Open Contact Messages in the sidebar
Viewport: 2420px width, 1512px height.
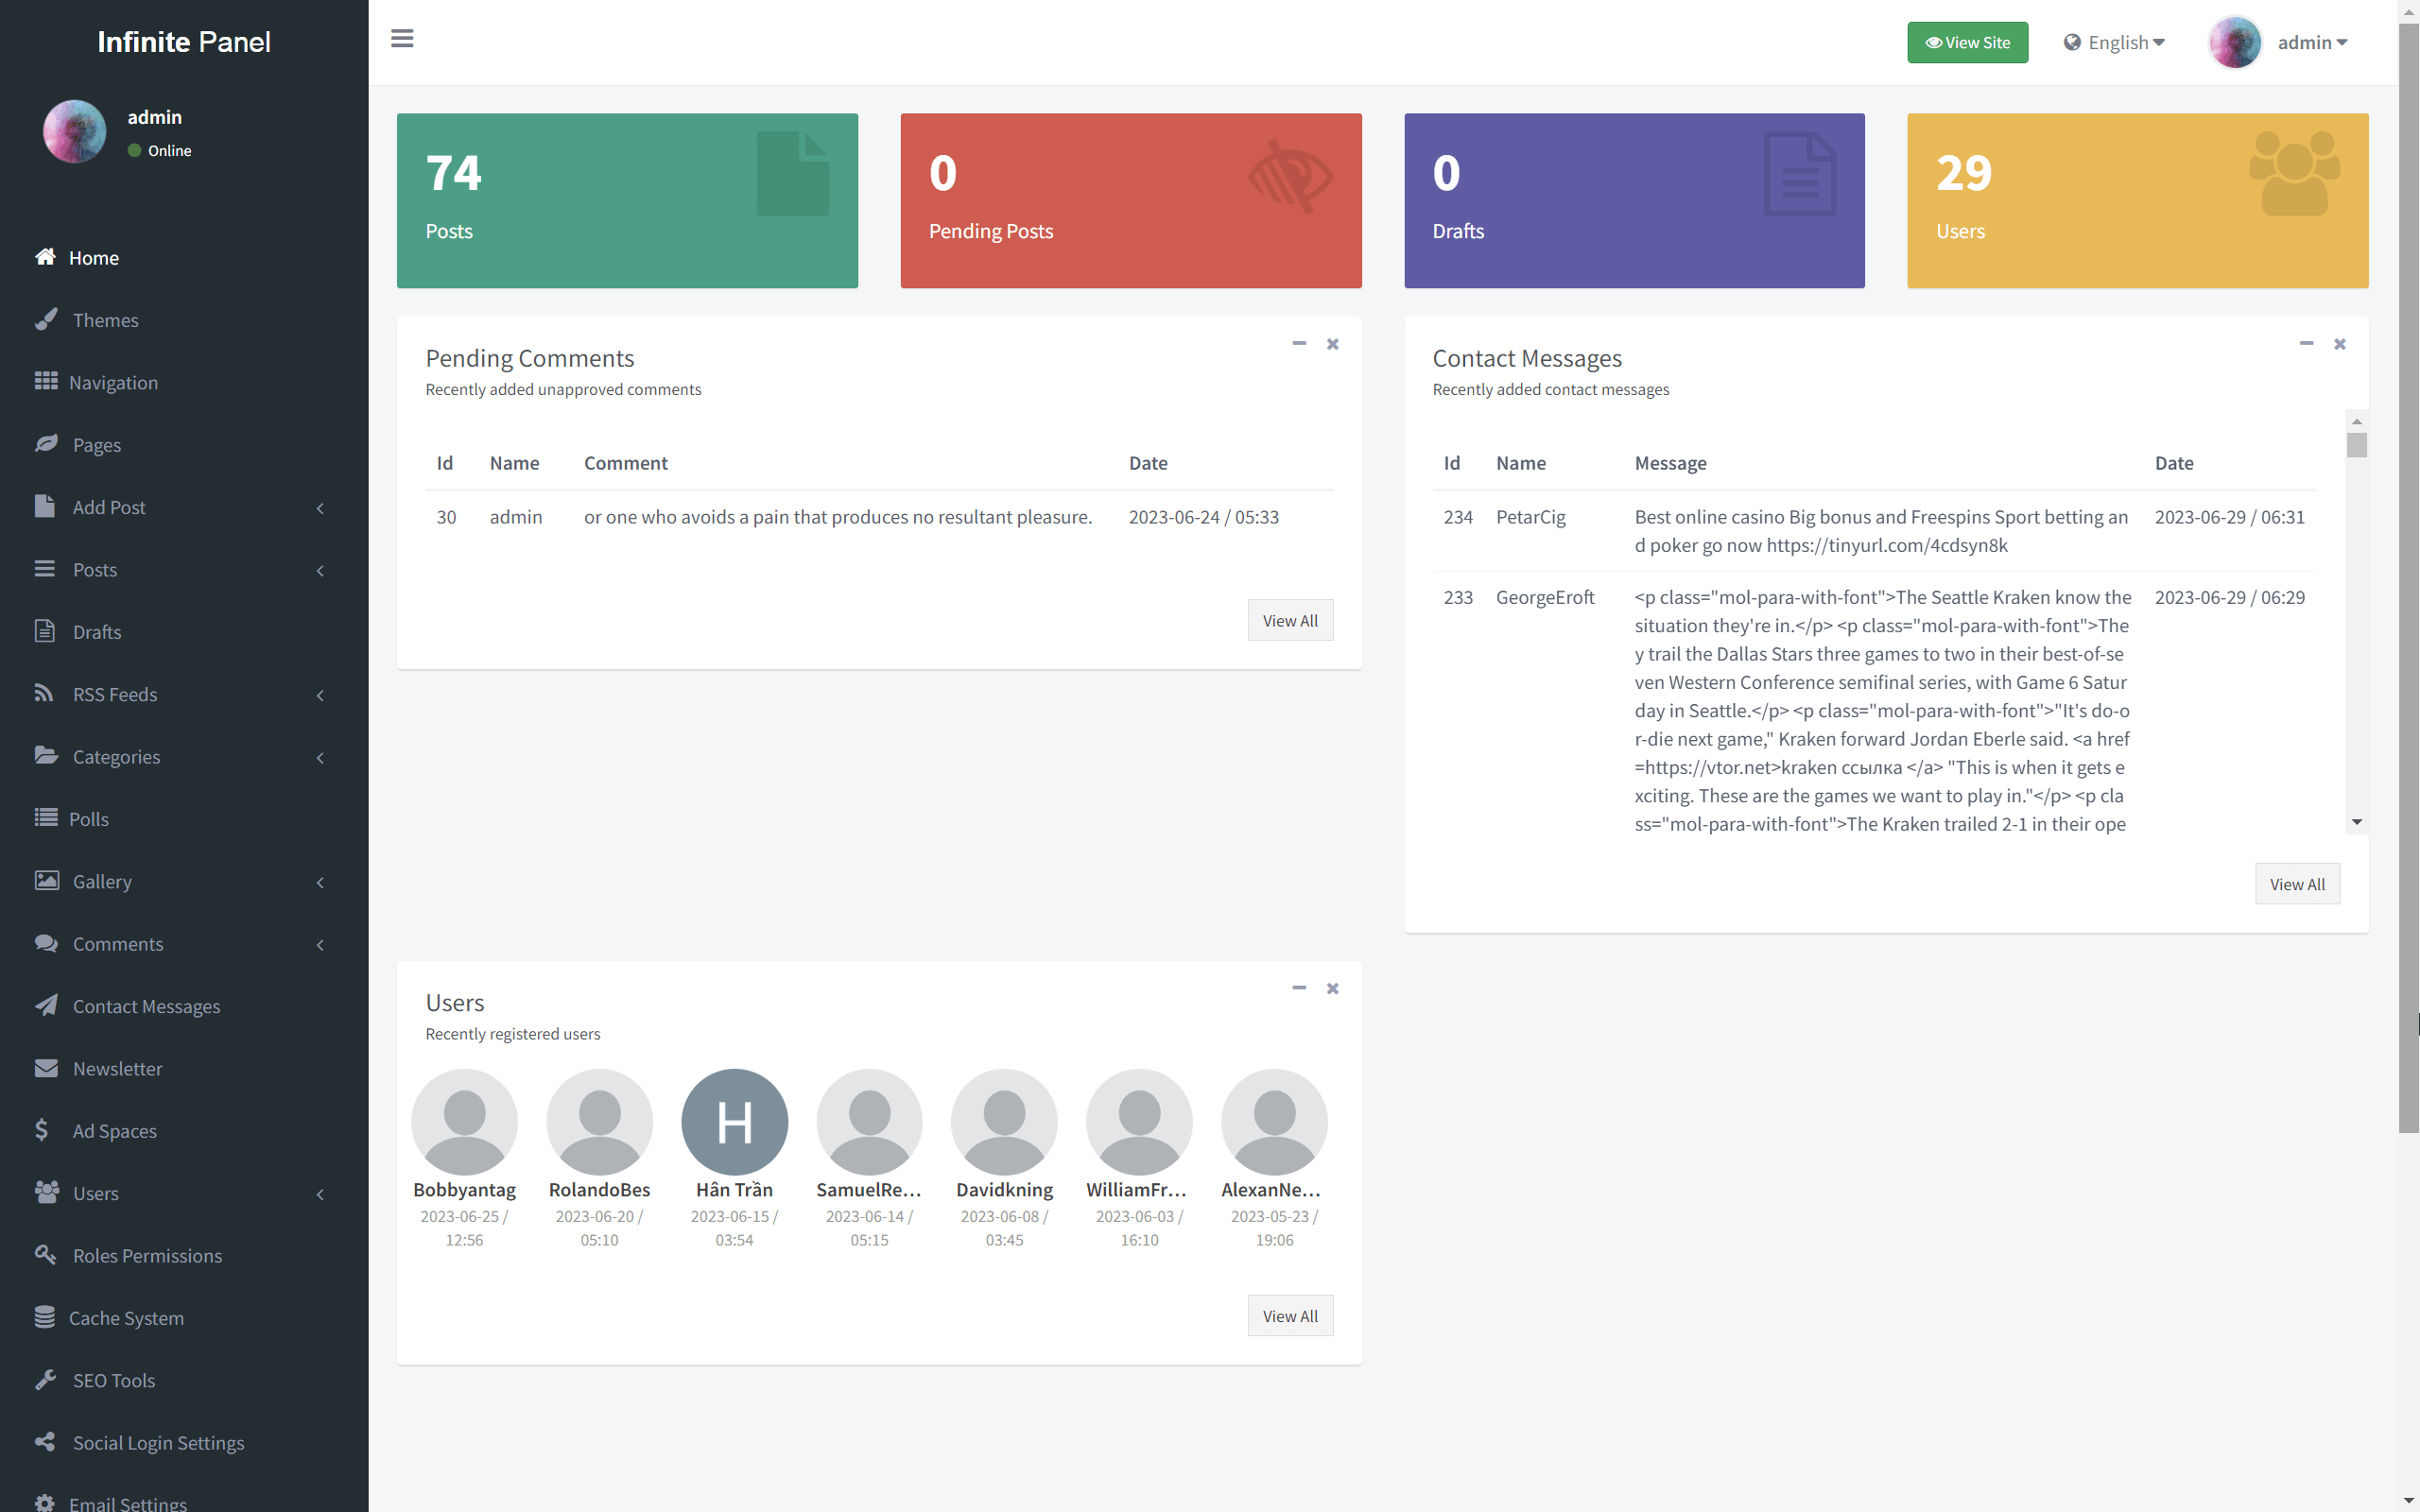pos(146,1006)
